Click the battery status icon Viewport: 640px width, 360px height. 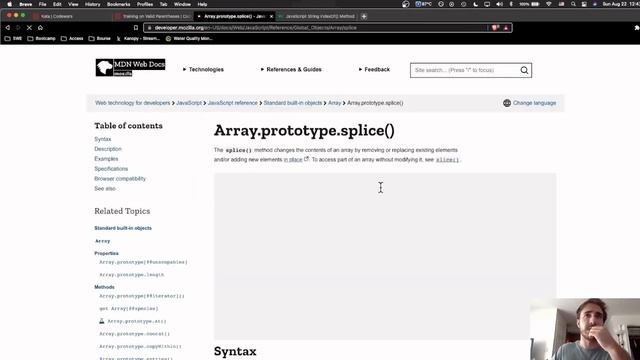[x=535, y=4]
